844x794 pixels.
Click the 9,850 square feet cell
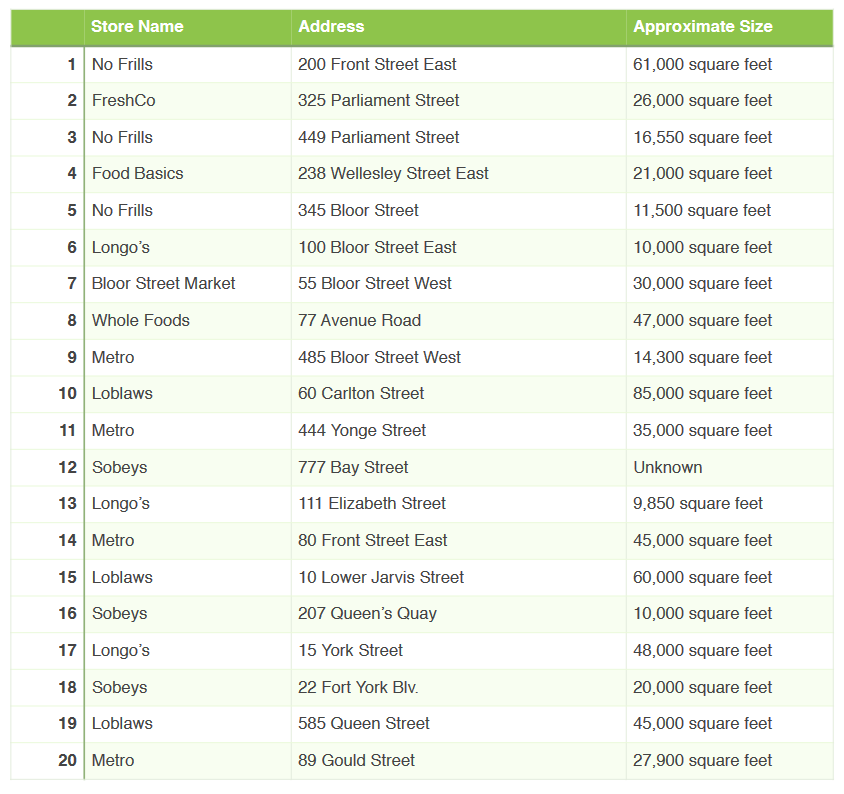tap(698, 504)
